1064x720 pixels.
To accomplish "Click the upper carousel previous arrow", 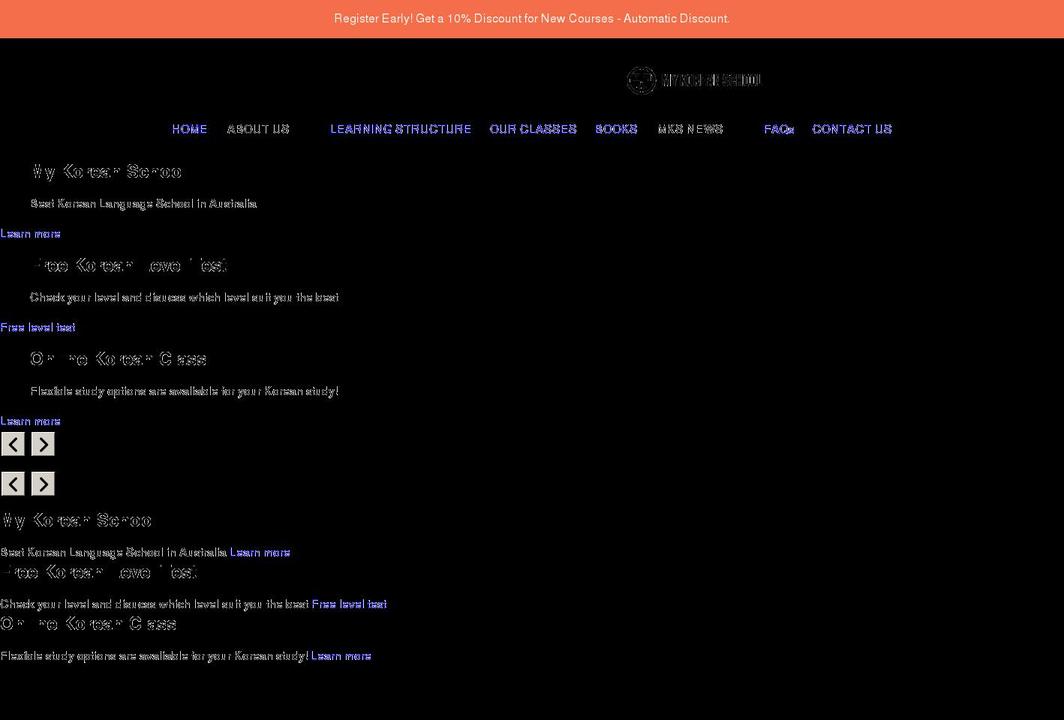I will [12, 443].
